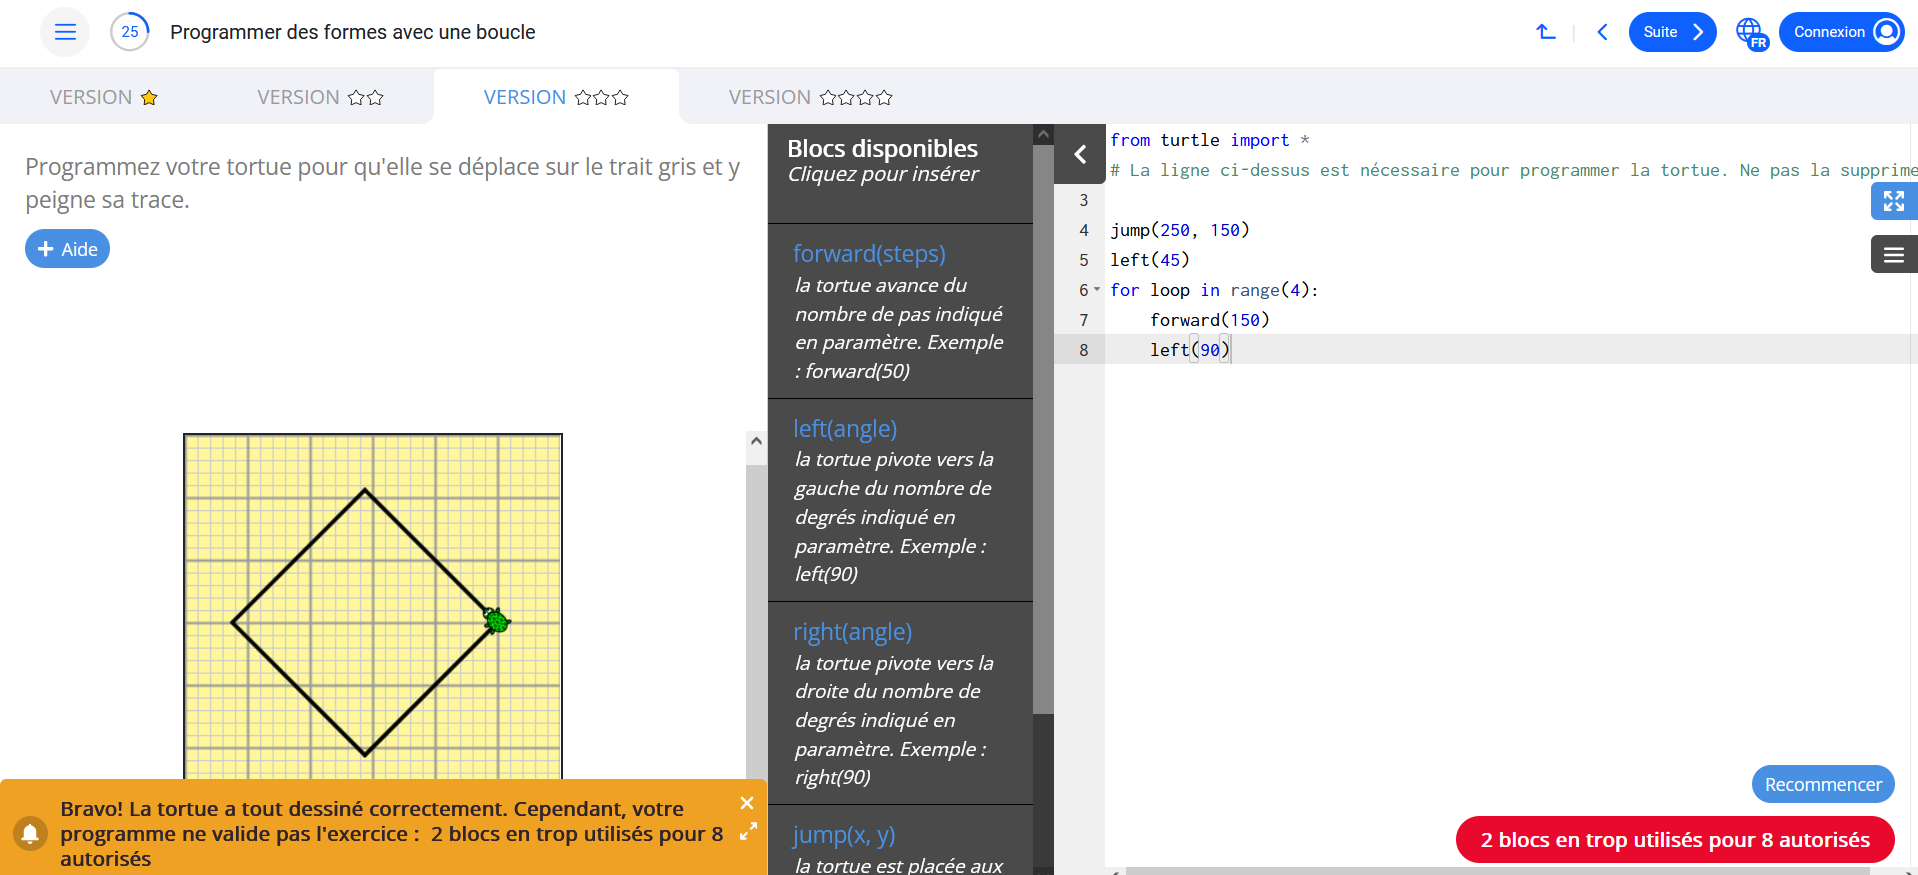Click the turtle on the drawing canvas
This screenshot has height=875, width=1918.
[497, 621]
